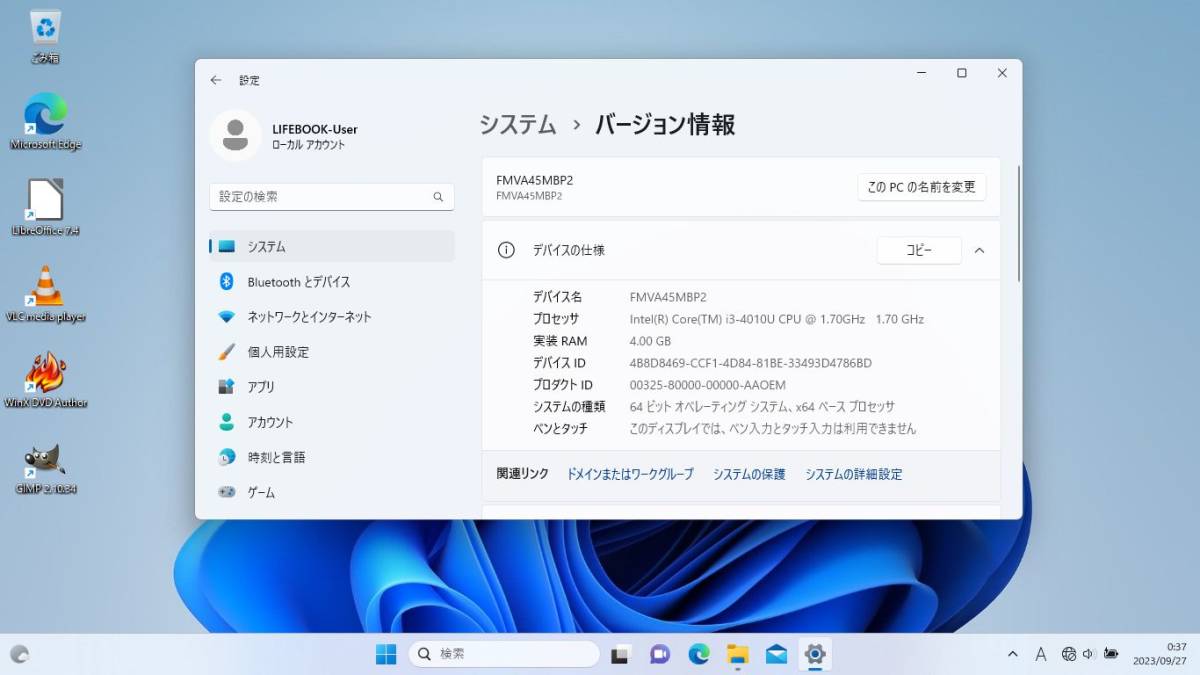Screen dimensions: 1200x675
Task: Click the システム breadcrumb in the header
Action: tap(518, 125)
